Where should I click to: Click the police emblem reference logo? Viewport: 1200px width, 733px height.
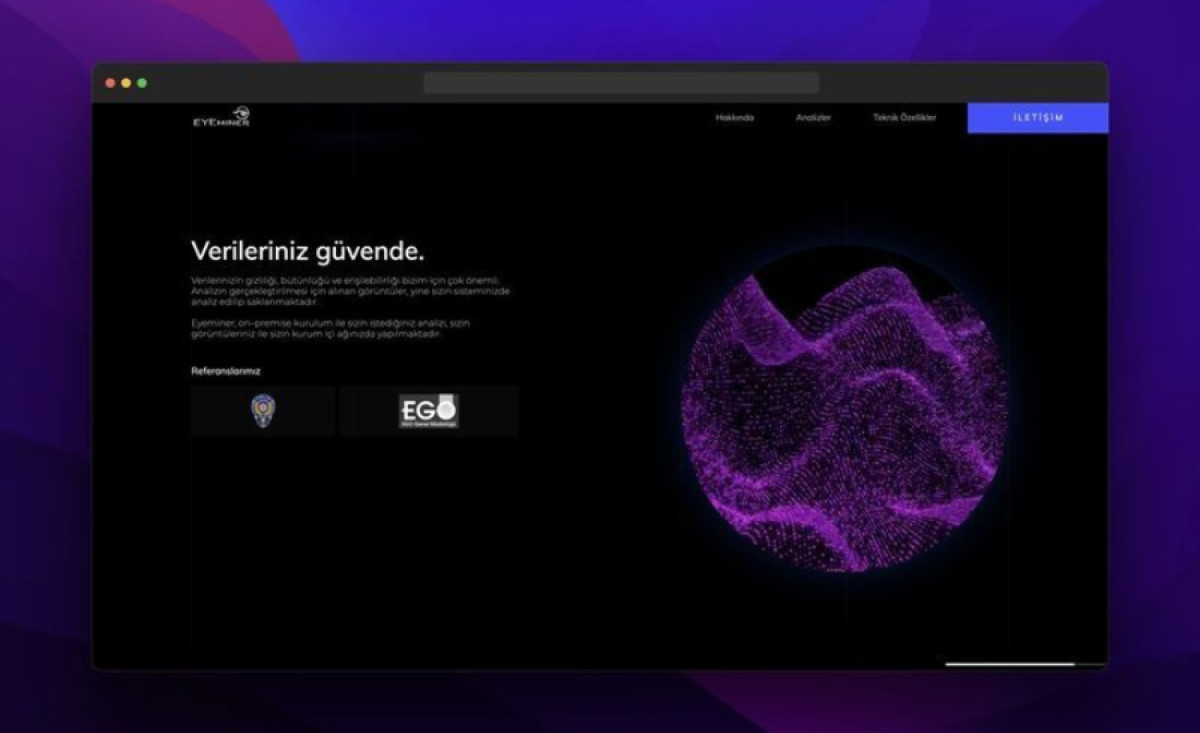click(x=262, y=410)
